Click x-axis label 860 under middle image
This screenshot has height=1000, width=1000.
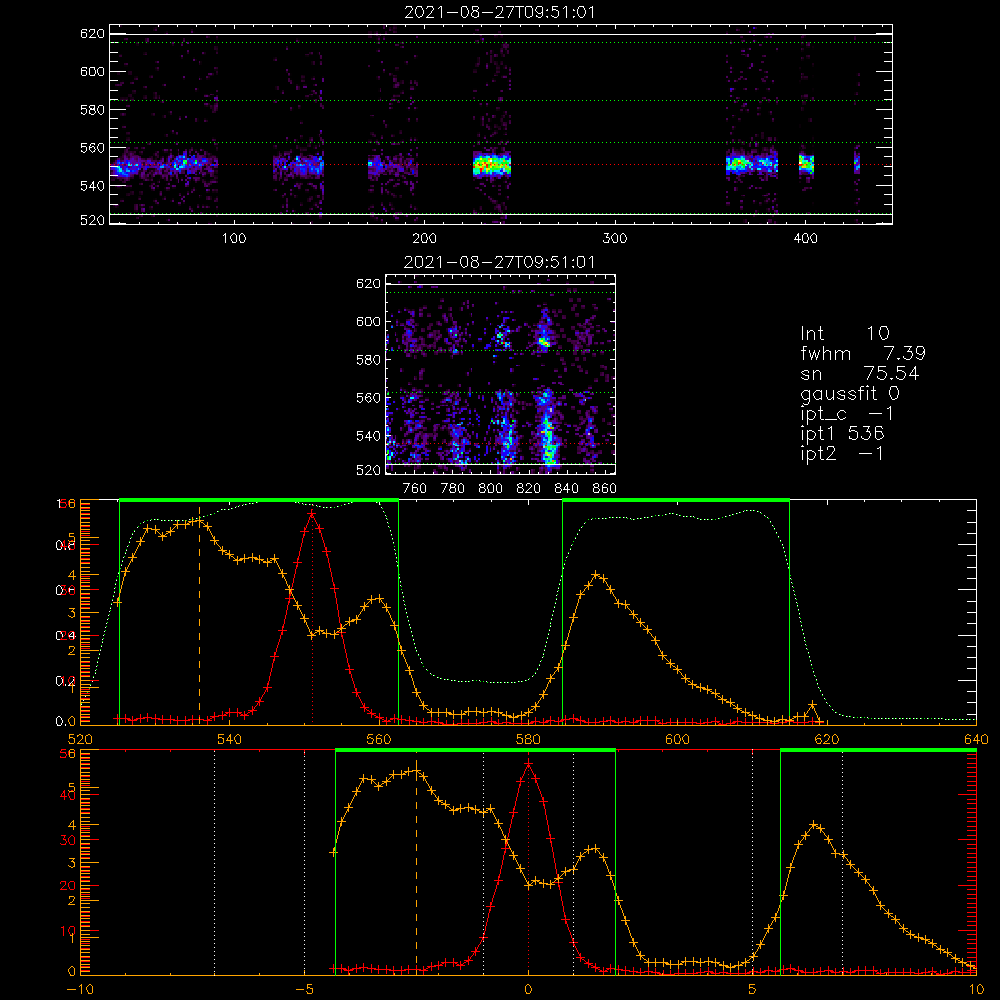605,489
